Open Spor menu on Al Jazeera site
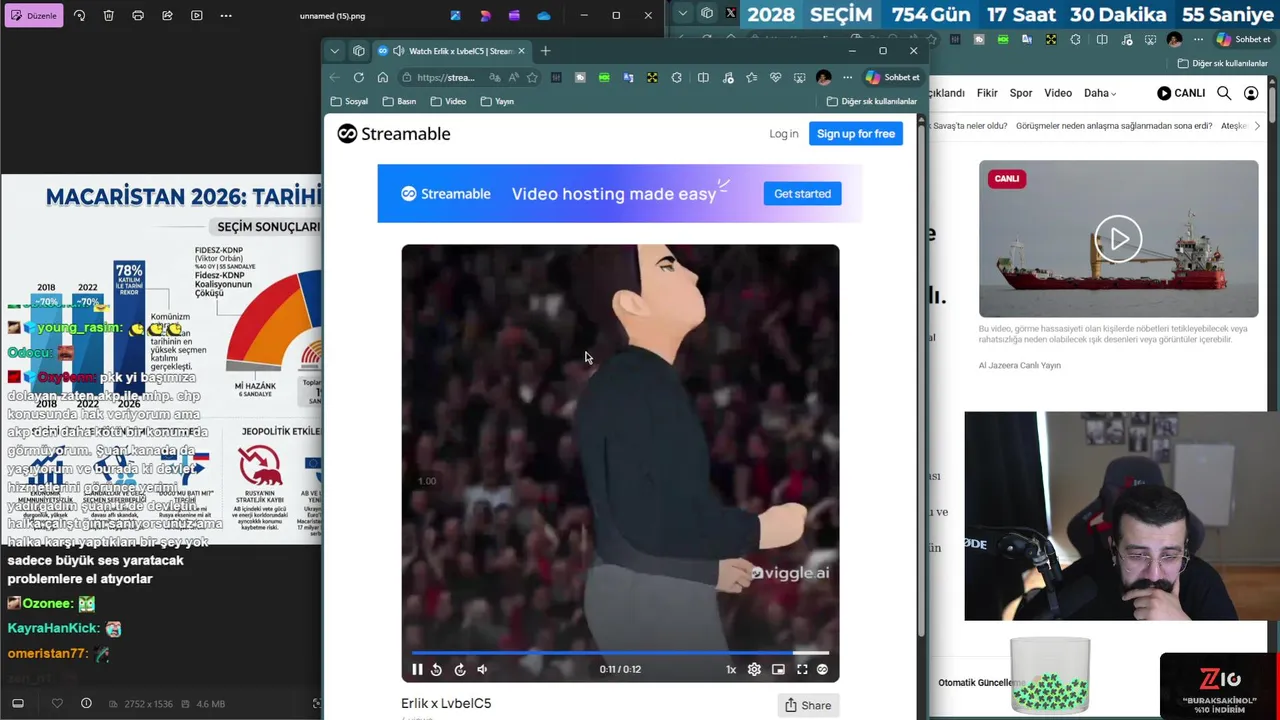This screenshot has height=720, width=1280. 1021,93
